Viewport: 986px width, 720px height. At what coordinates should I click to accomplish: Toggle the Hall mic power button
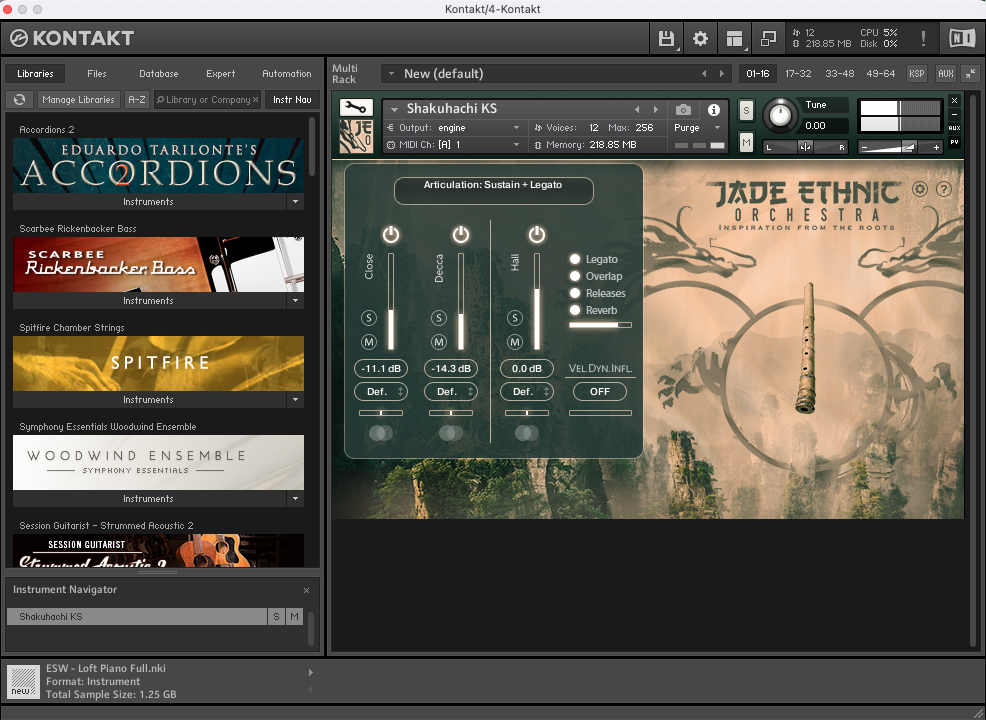point(536,235)
